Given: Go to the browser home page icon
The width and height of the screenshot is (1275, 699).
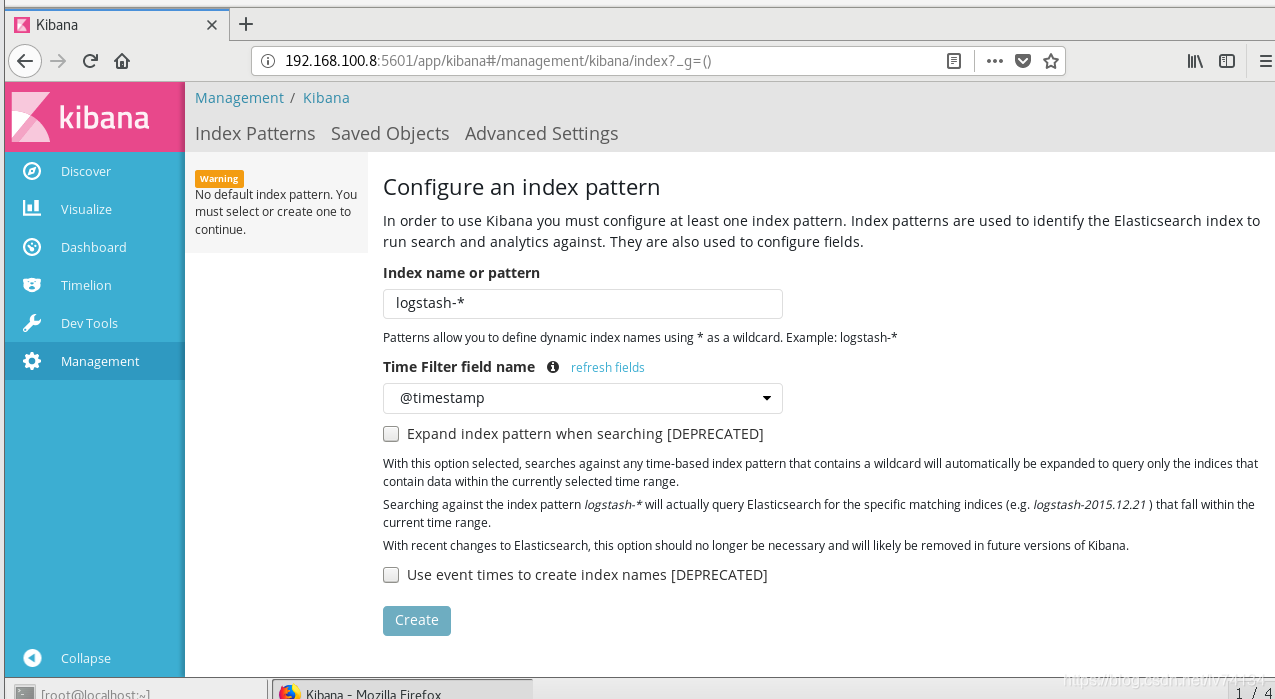Looking at the screenshot, I should click(122, 61).
